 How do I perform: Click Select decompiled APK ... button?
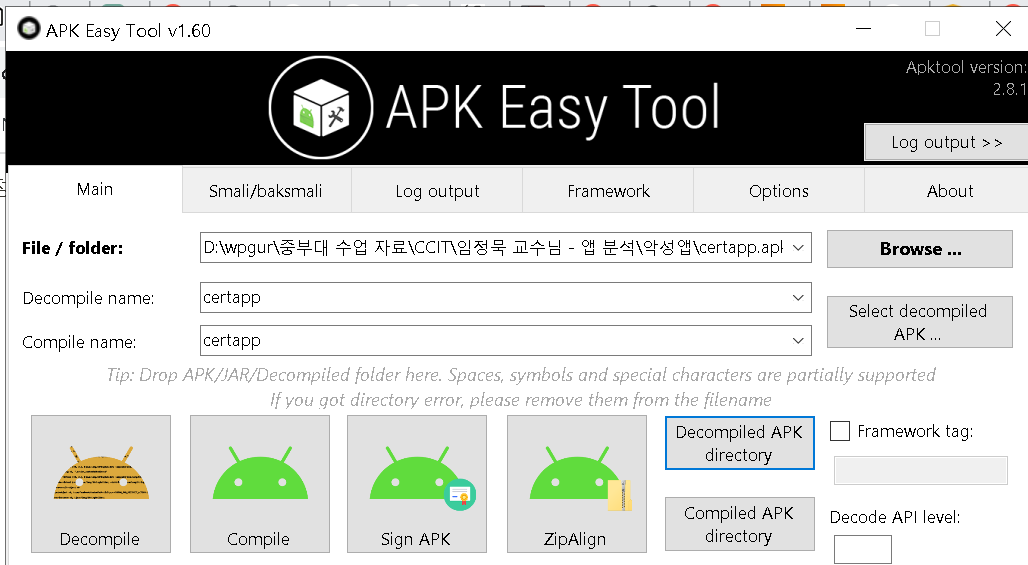(920, 322)
